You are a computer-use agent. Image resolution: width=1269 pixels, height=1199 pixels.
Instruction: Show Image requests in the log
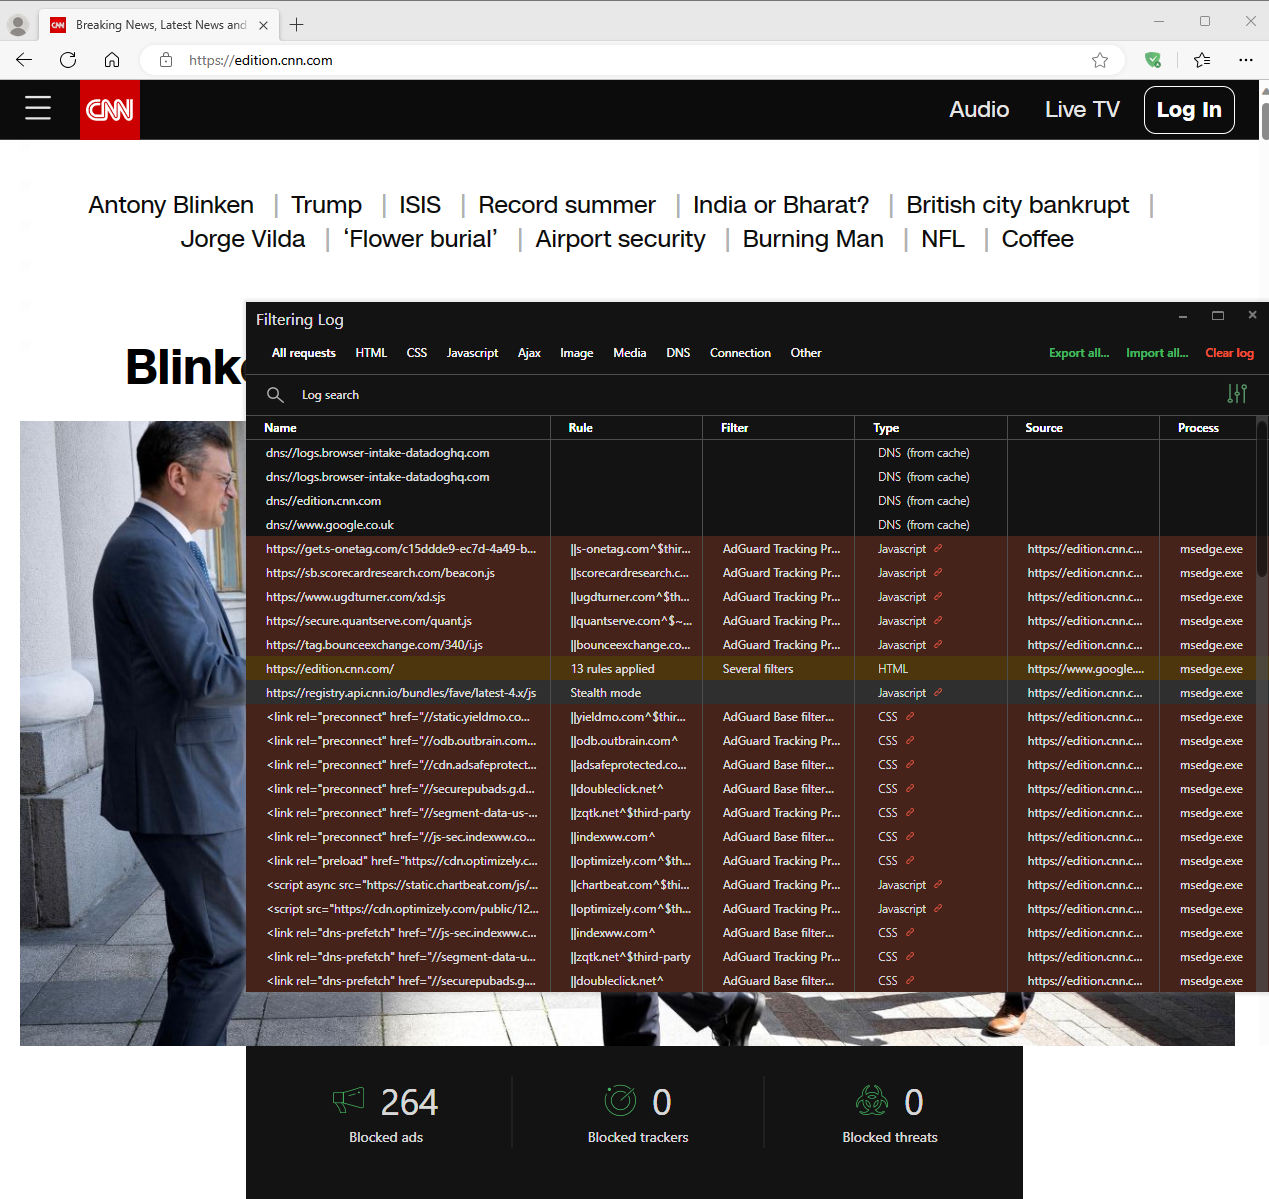(577, 353)
